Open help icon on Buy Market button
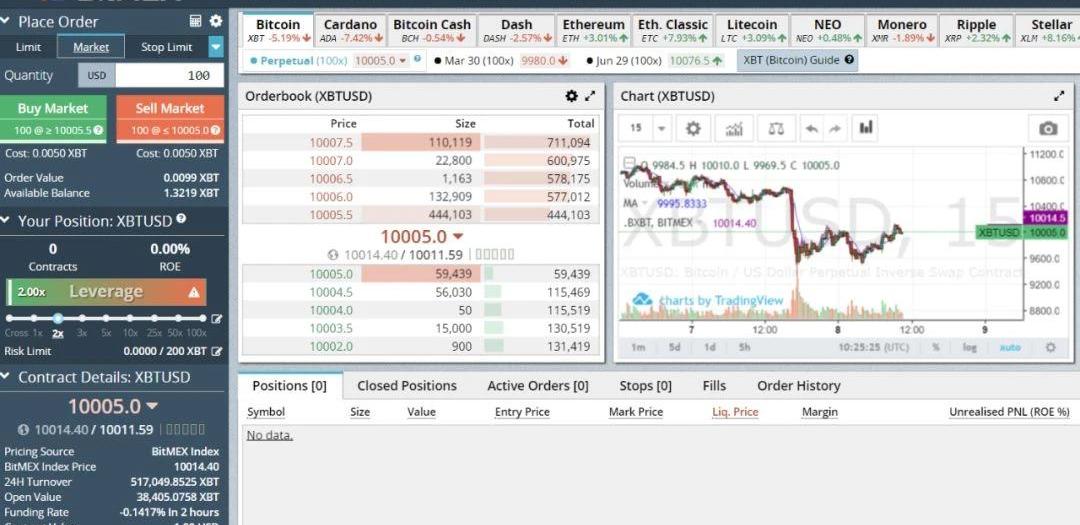Image resolution: width=1080 pixels, height=525 pixels. (98, 130)
